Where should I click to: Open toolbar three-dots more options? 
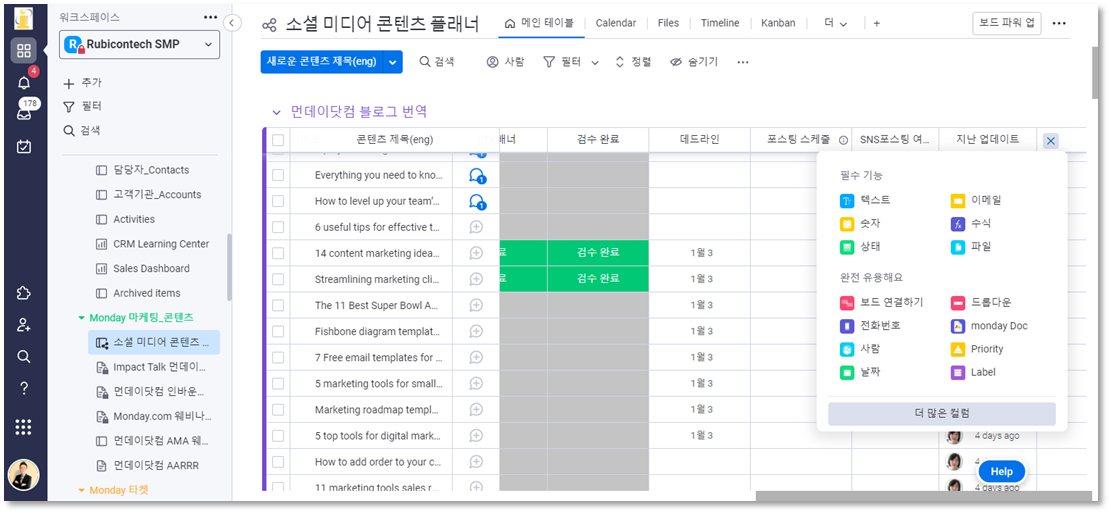743,62
